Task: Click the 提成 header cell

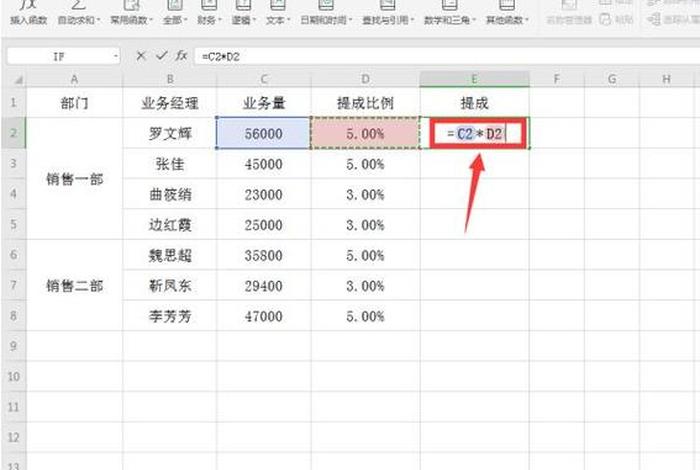Action: [475, 103]
